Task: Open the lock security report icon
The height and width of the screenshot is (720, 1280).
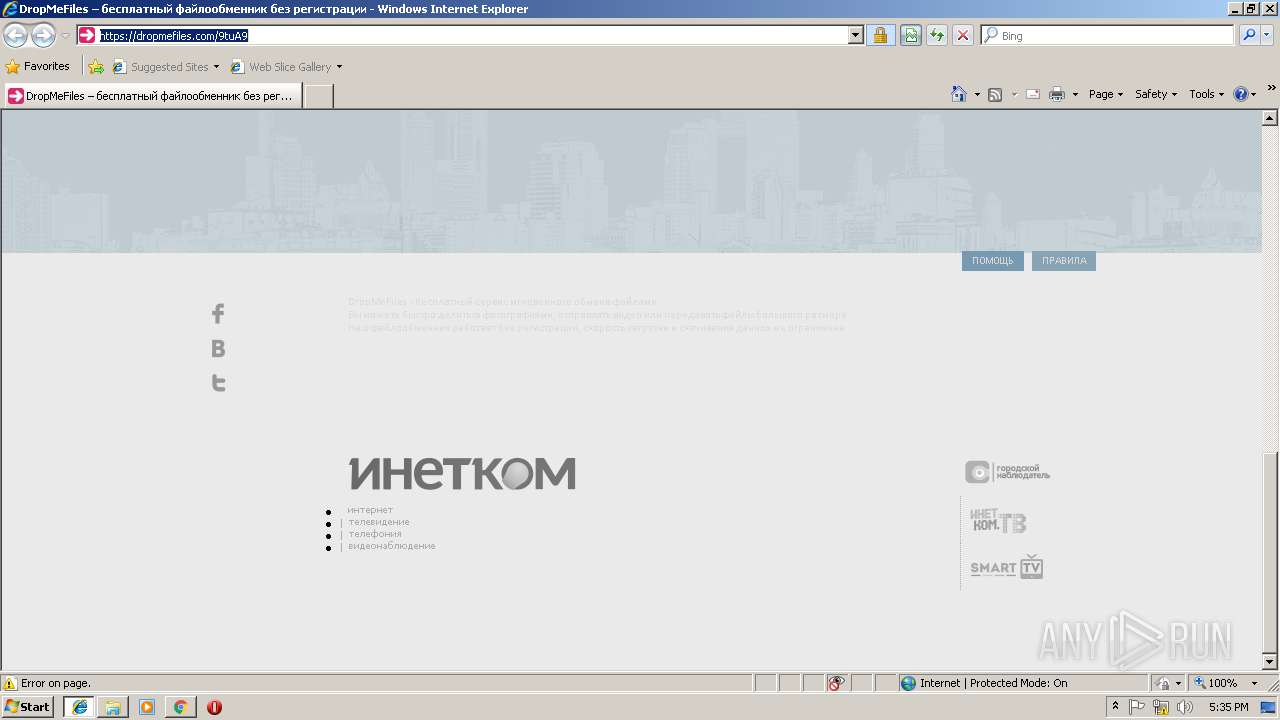Action: point(880,35)
